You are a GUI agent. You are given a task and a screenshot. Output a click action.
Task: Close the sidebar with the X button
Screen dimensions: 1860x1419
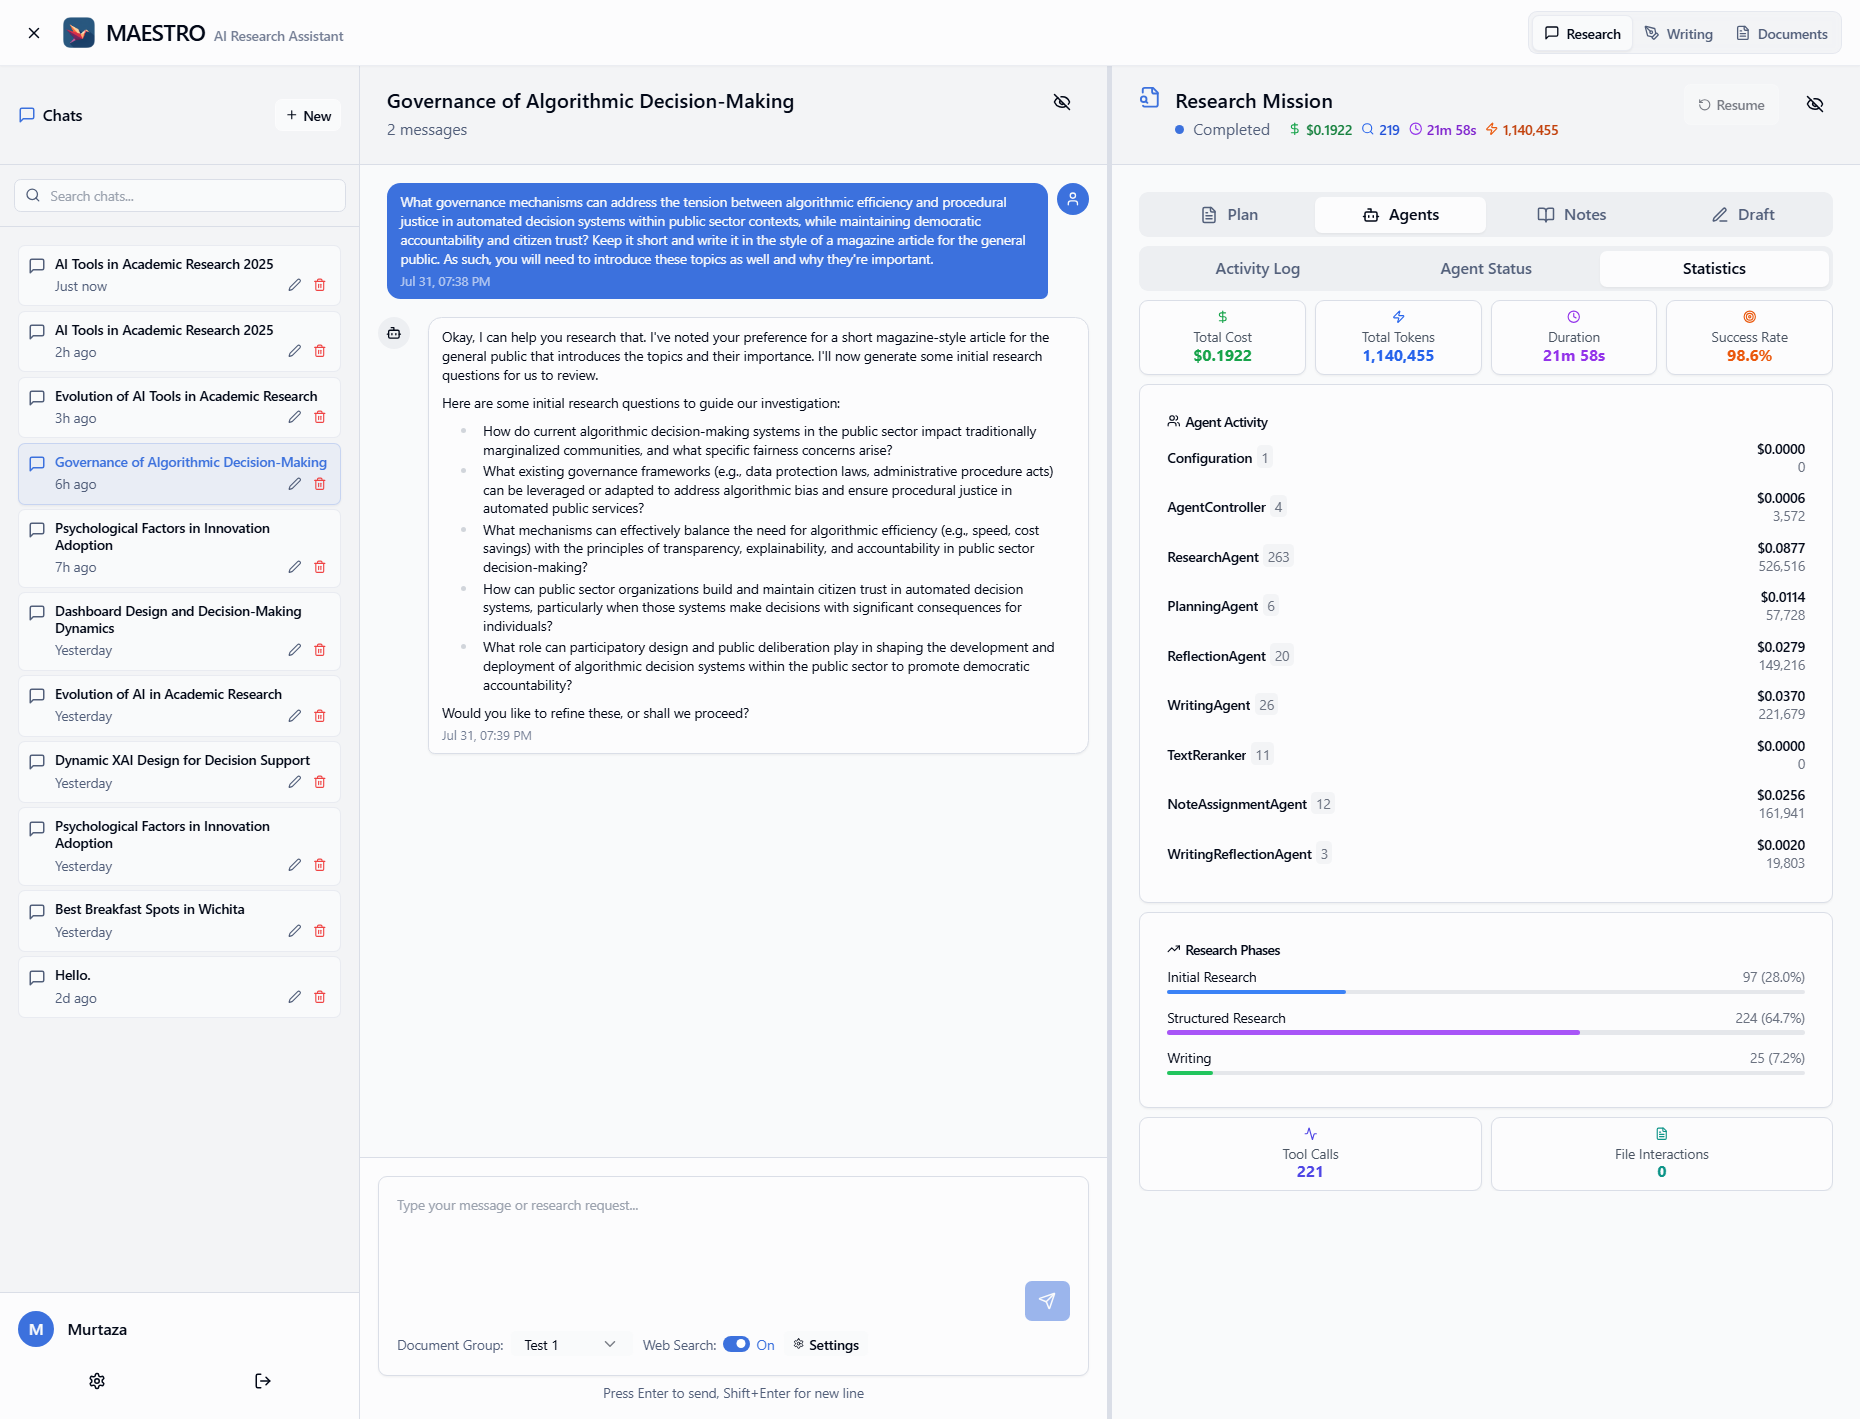tap(34, 33)
